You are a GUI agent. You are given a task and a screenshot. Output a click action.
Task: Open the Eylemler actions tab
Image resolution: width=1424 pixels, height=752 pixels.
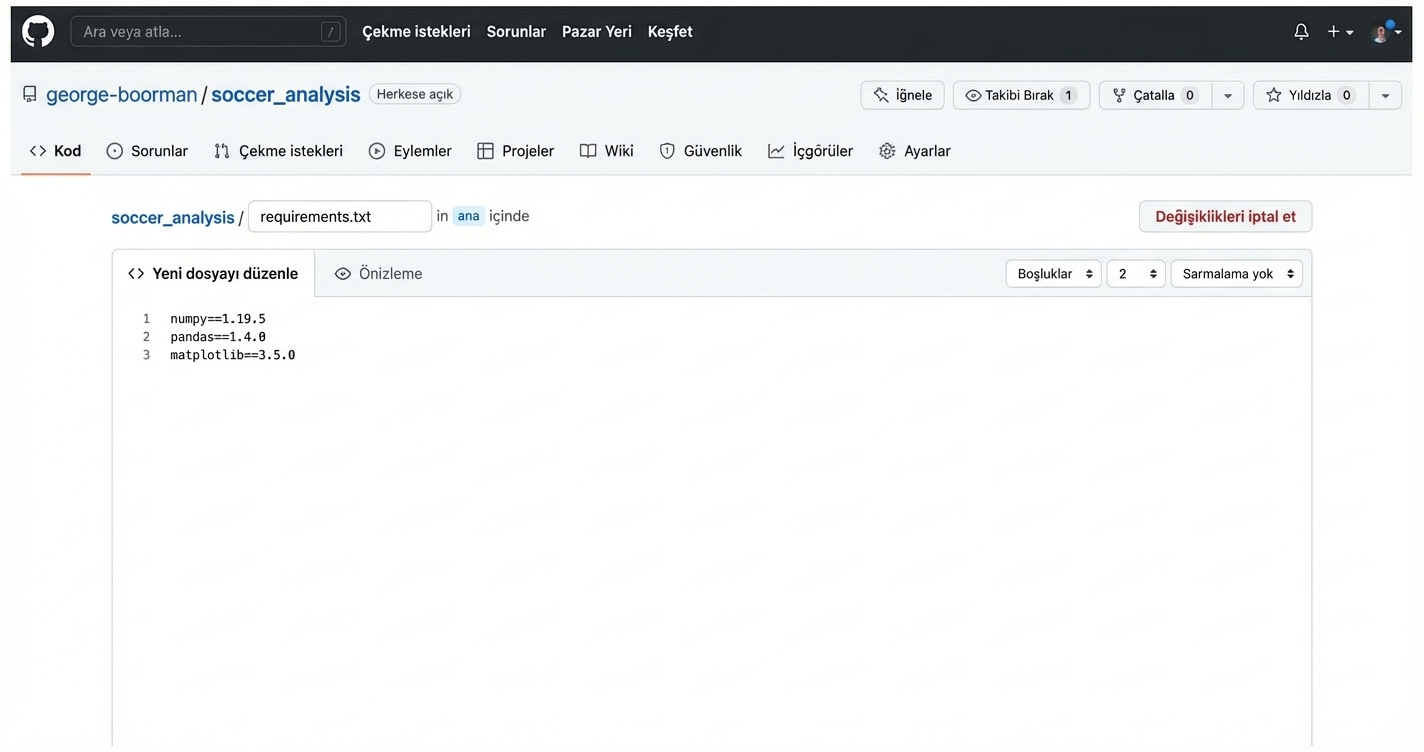[410, 151]
